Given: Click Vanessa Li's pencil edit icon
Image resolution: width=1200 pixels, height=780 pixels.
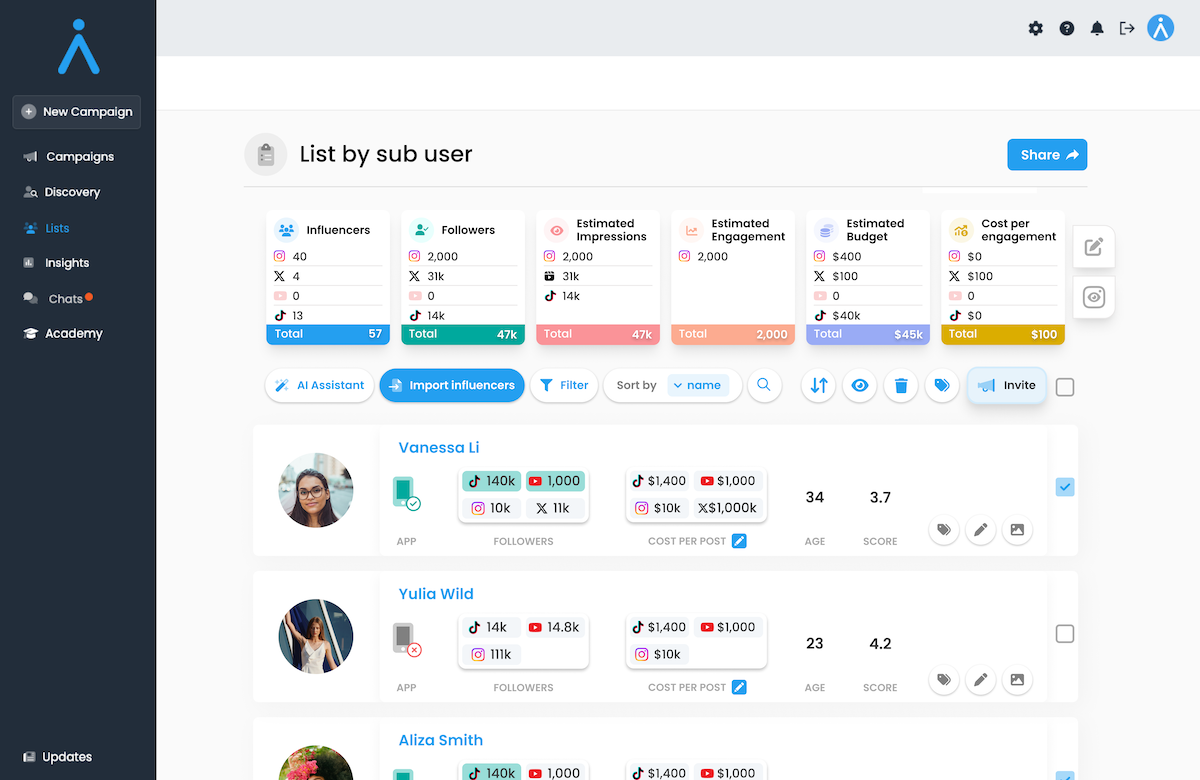Looking at the screenshot, I should 981,530.
